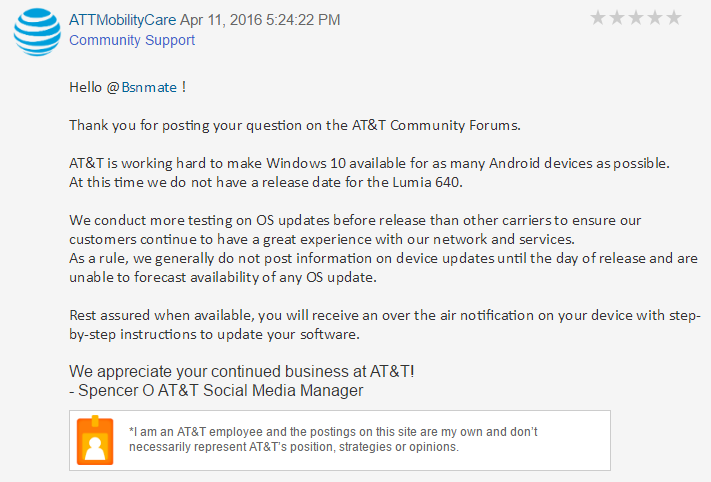711x482 pixels.
Task: Open the Community Support link
Action: [132, 40]
